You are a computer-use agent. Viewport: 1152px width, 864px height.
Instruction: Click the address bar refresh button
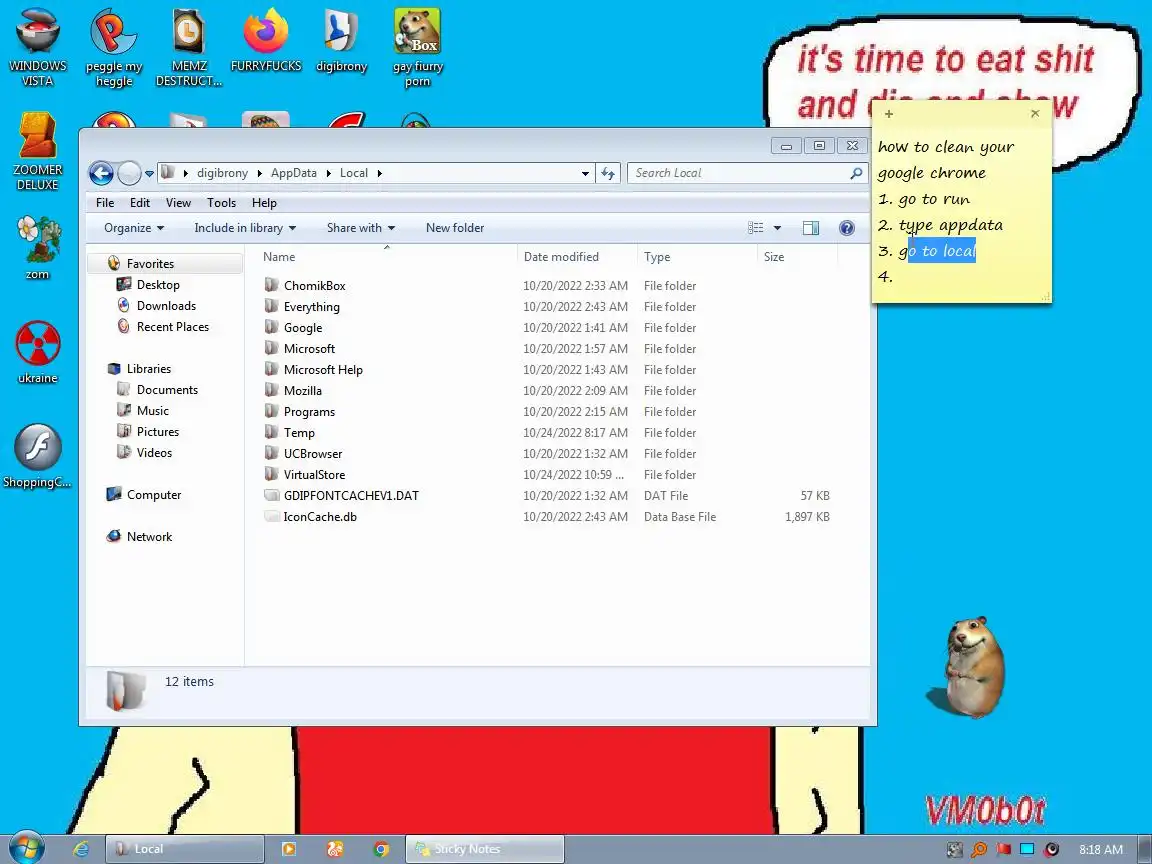point(608,173)
